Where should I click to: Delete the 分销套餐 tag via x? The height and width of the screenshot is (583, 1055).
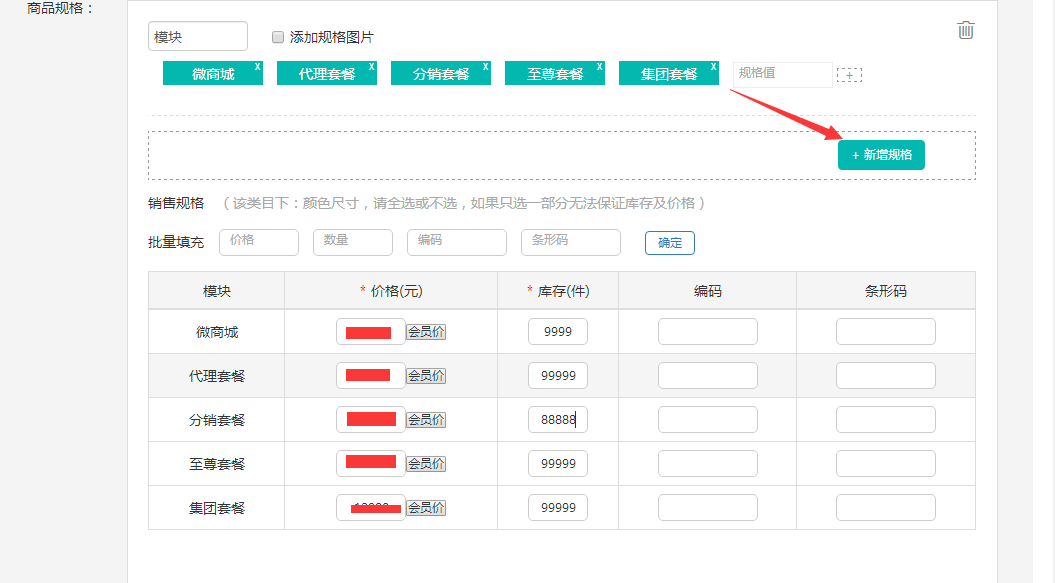click(x=485, y=67)
